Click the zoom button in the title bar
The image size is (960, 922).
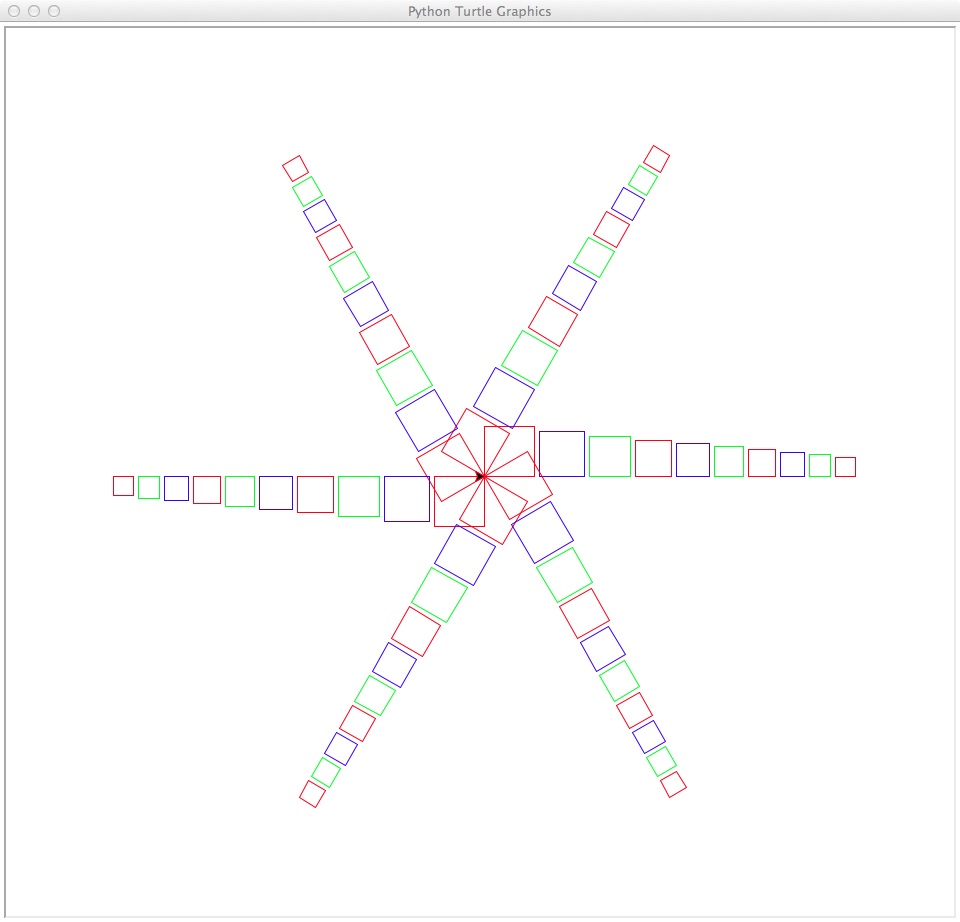click(54, 11)
